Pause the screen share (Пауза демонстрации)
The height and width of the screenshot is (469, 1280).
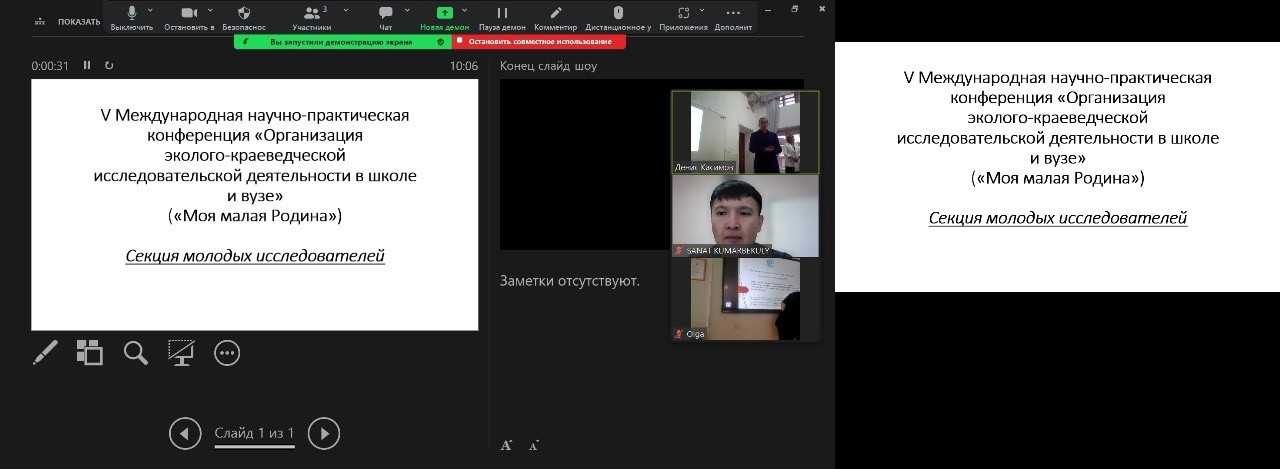coord(502,16)
